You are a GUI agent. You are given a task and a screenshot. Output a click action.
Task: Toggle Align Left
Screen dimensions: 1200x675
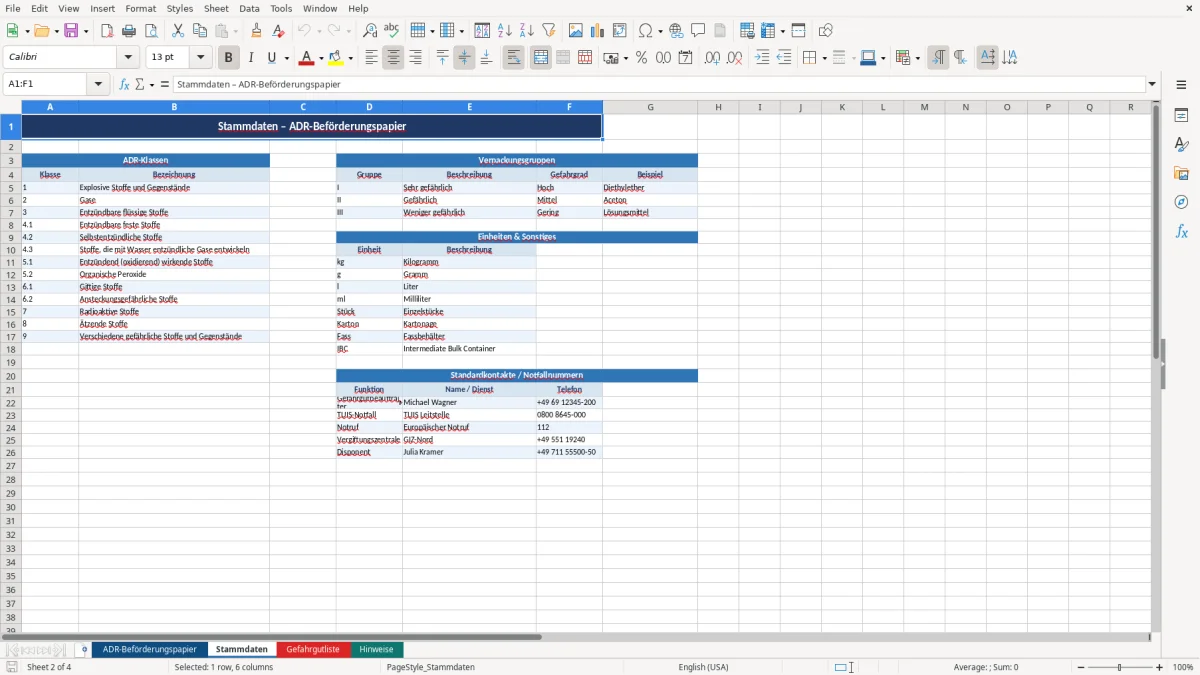(x=371, y=58)
